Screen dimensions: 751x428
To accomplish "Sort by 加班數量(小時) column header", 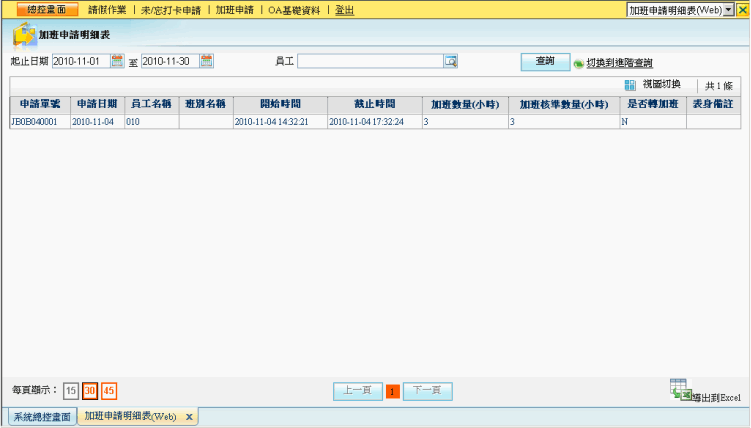I will click(465, 104).
